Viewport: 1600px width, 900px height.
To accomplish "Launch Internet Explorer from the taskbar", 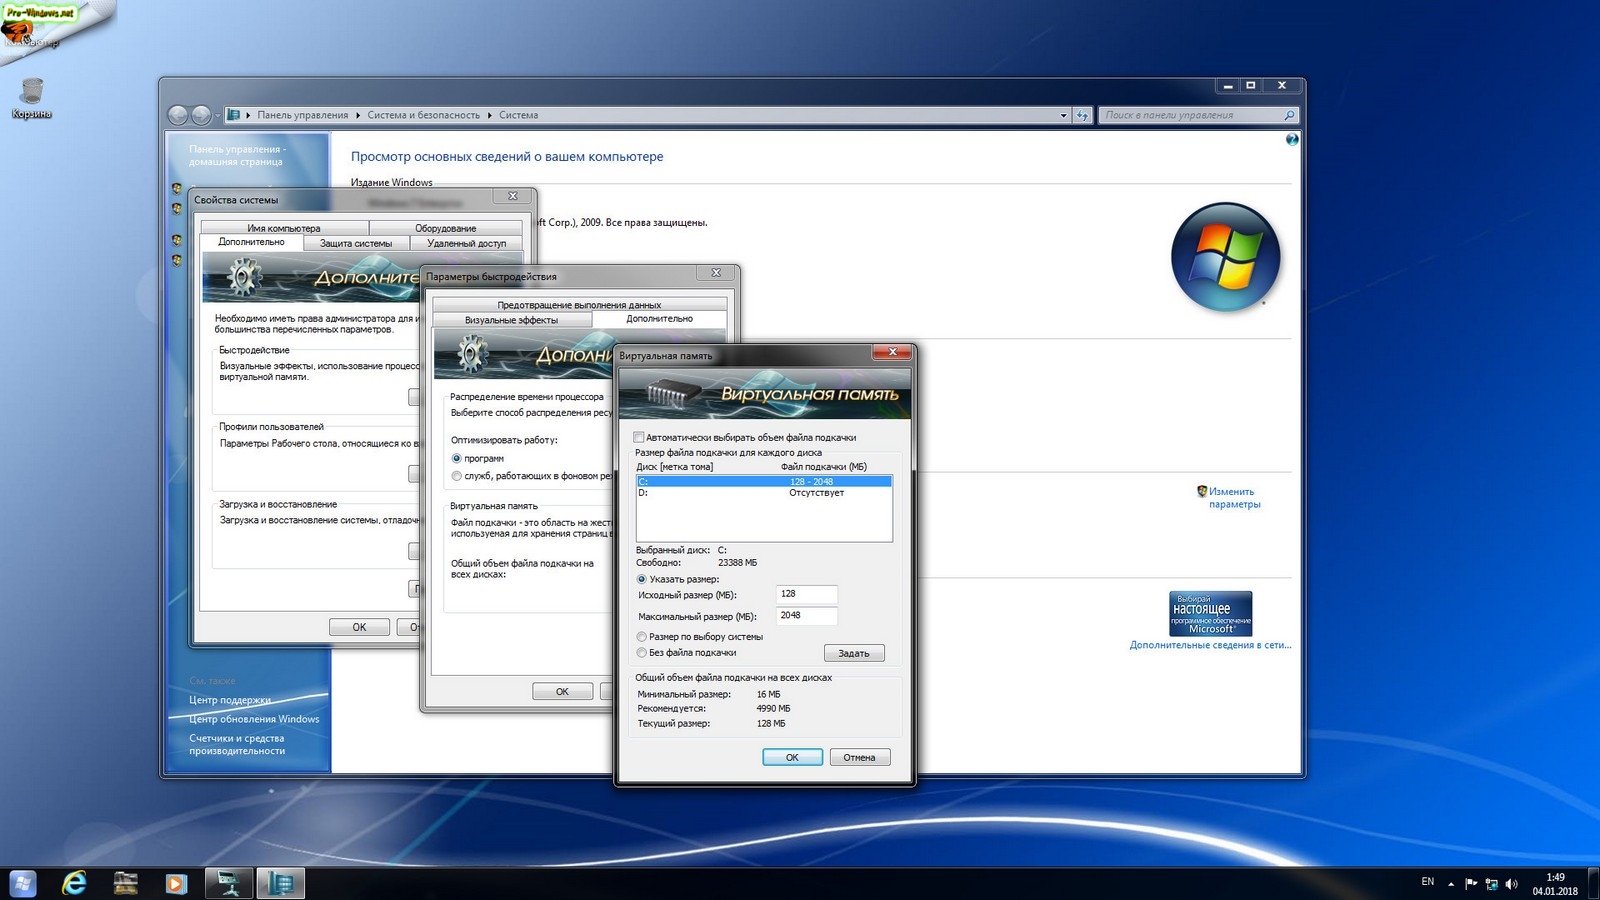I will pos(74,883).
